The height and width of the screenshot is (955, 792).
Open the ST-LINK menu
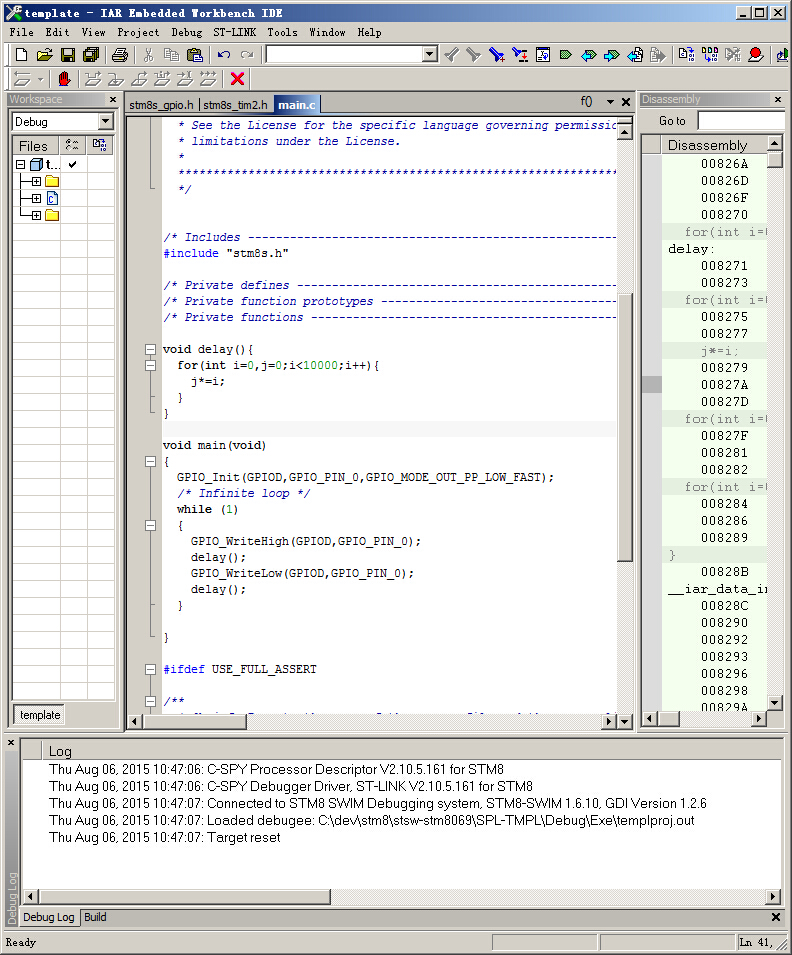tap(234, 32)
